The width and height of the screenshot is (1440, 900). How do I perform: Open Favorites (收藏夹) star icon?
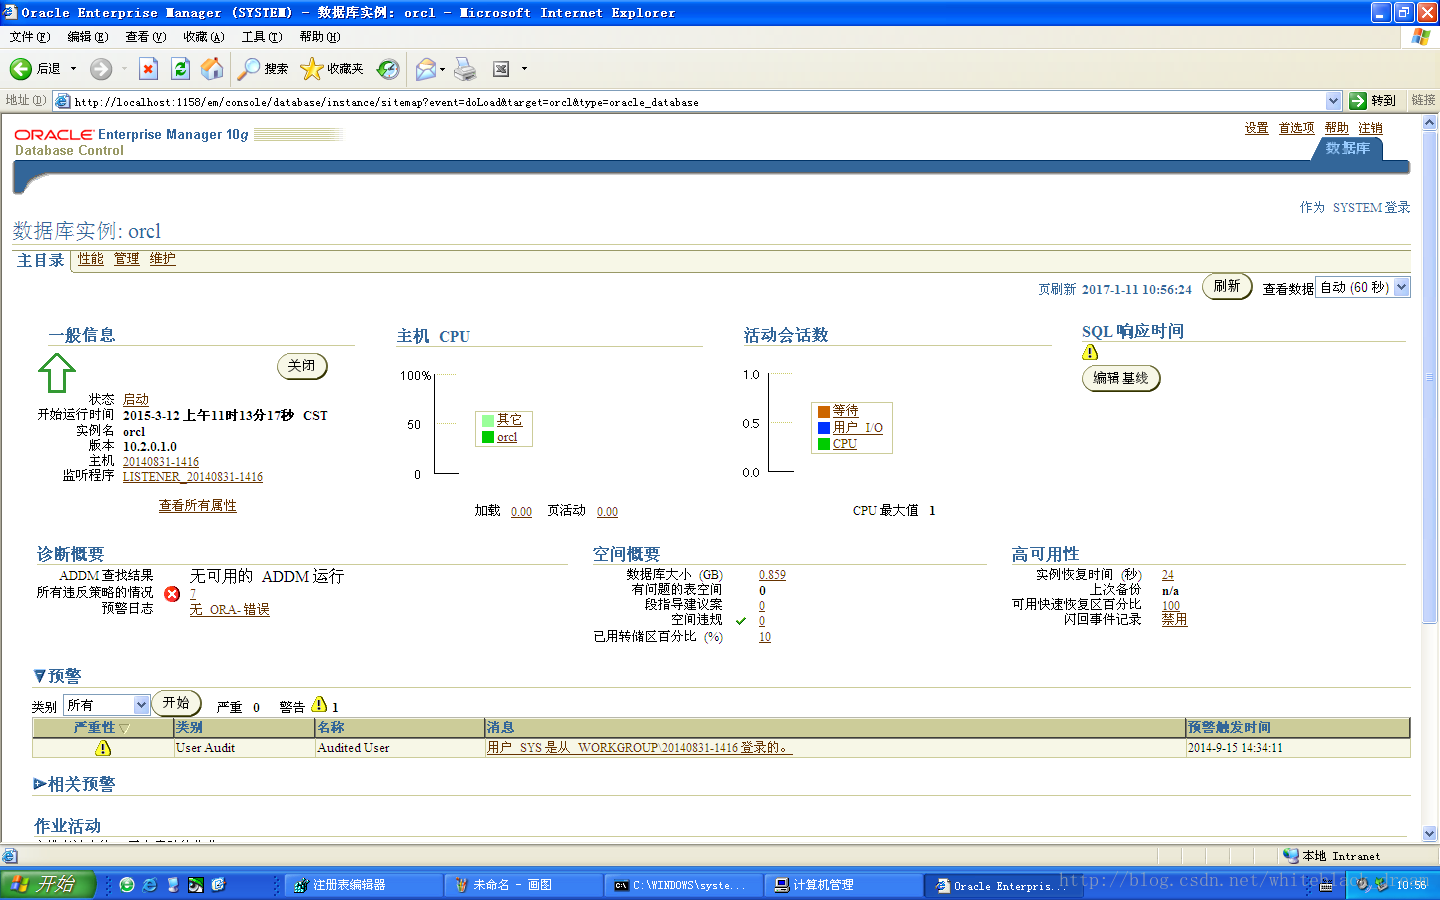click(x=332, y=69)
